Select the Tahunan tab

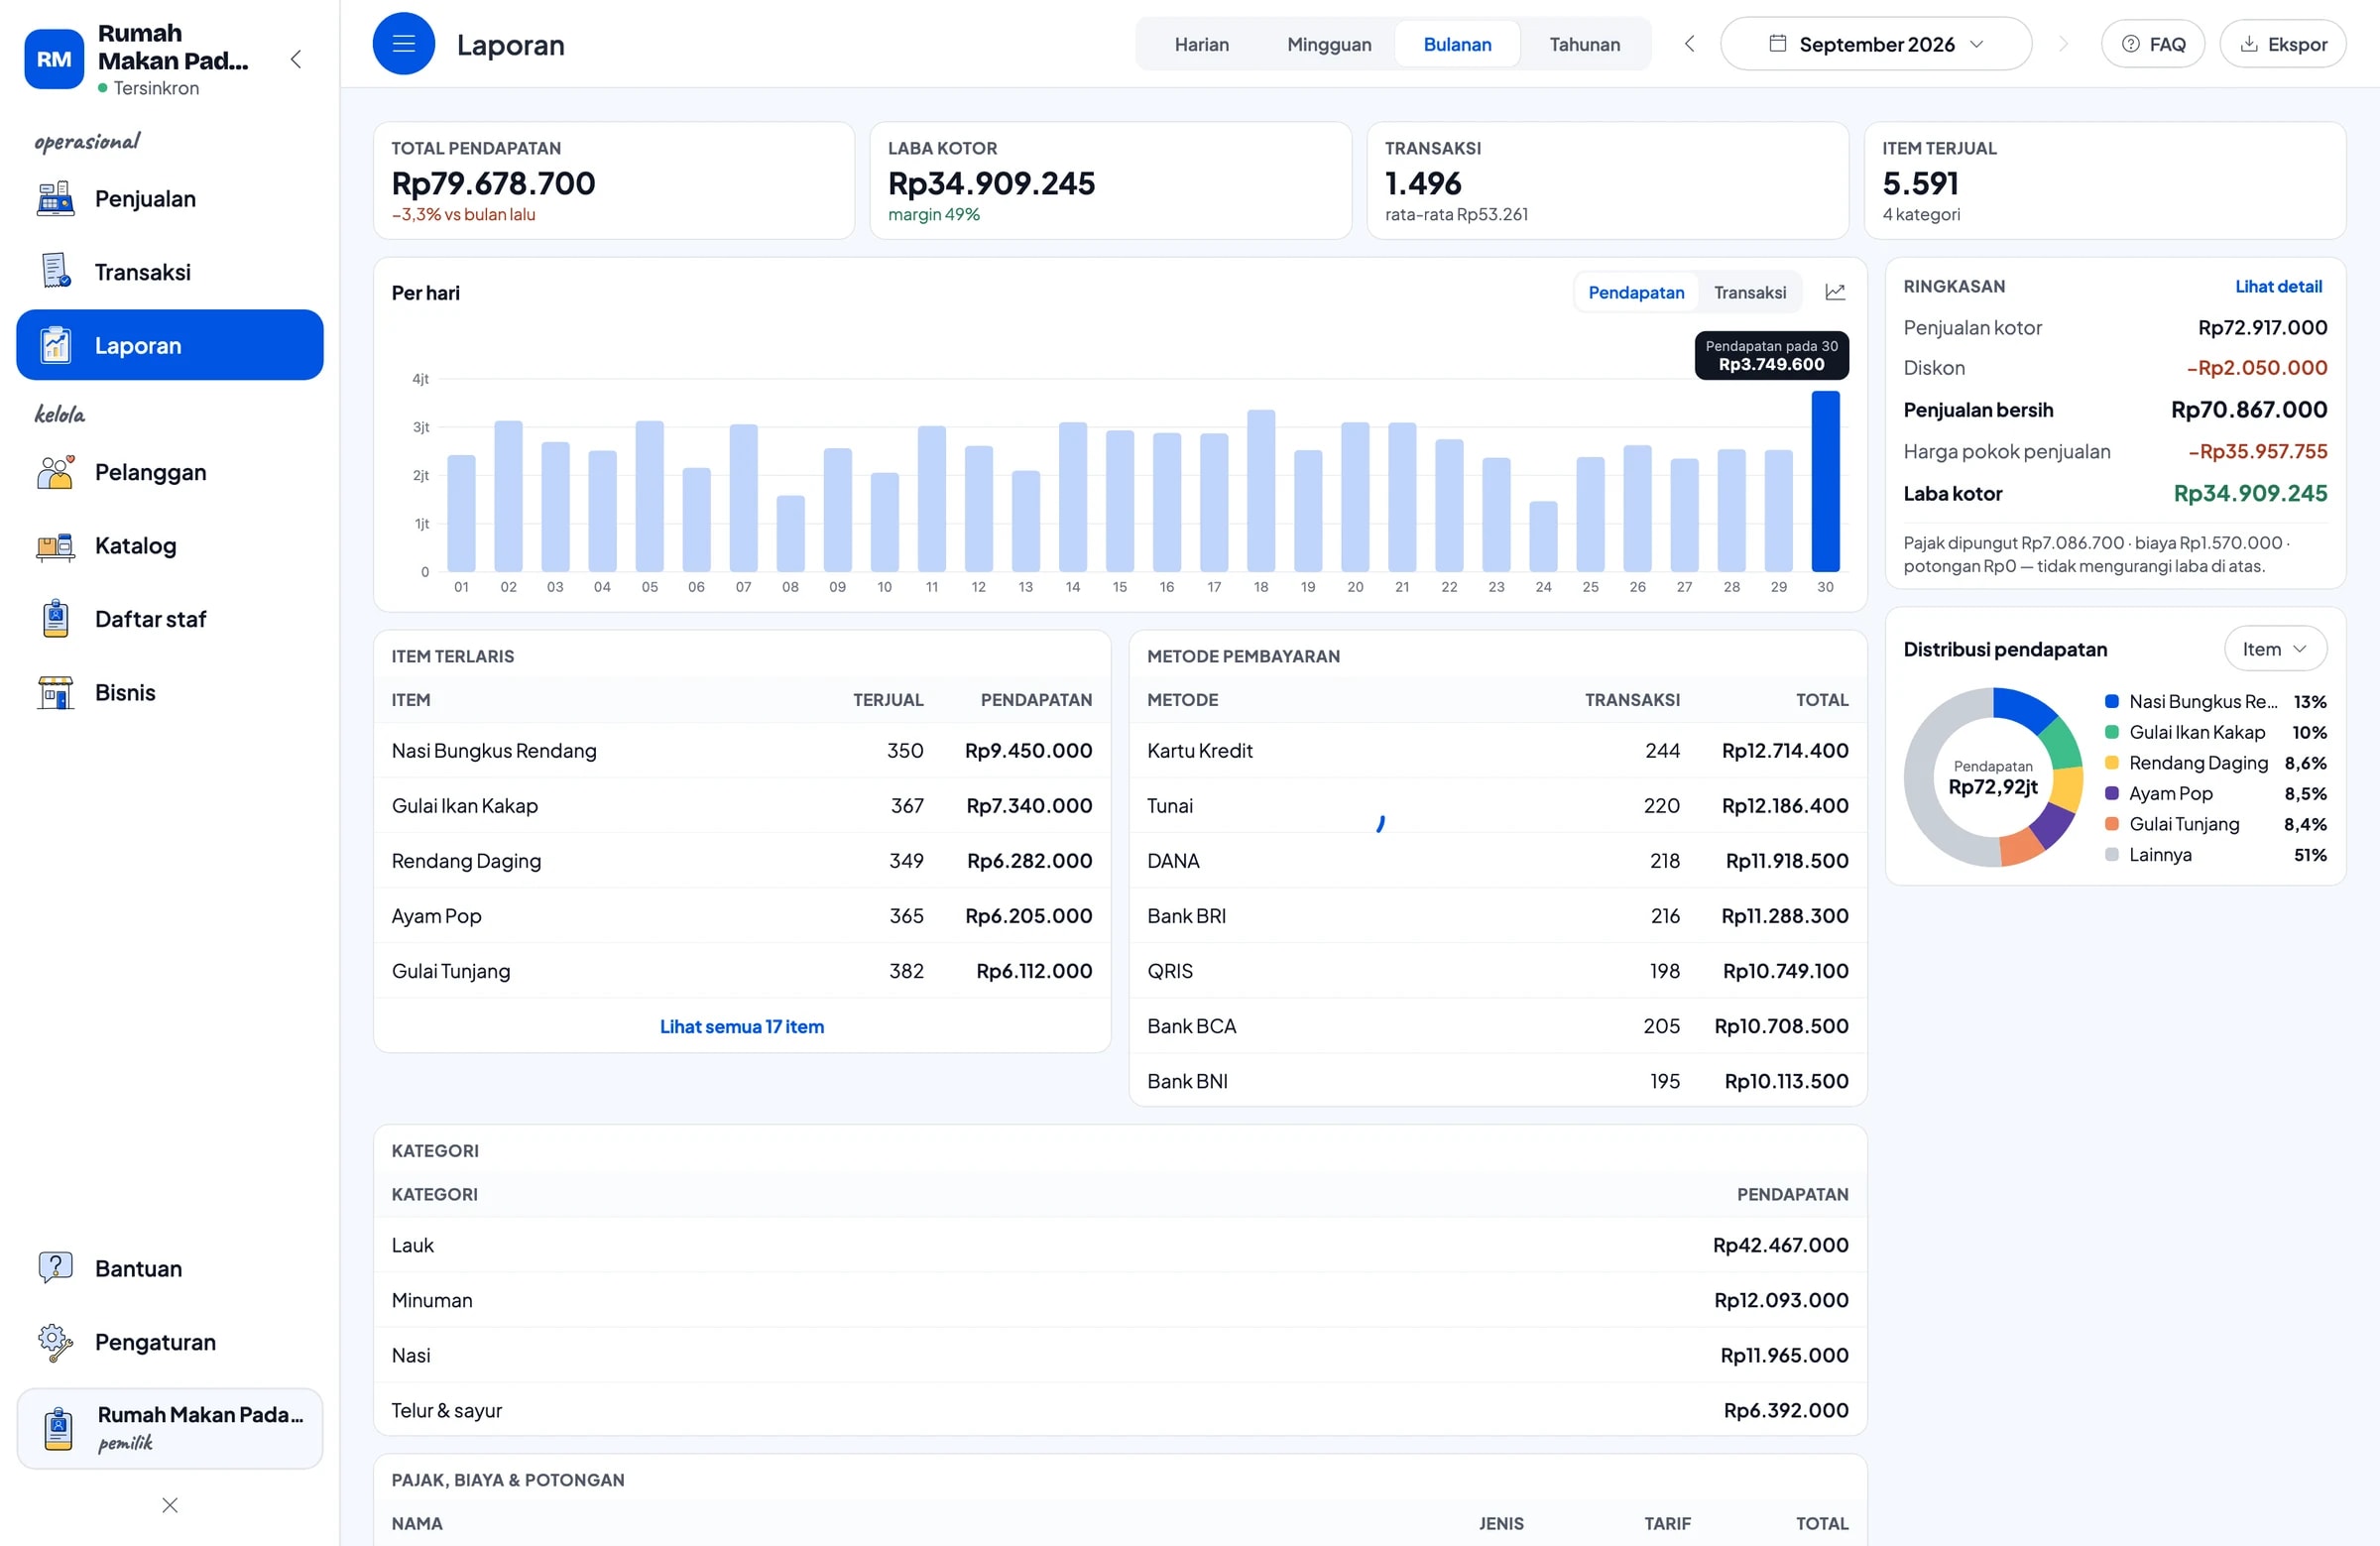coord(1584,44)
